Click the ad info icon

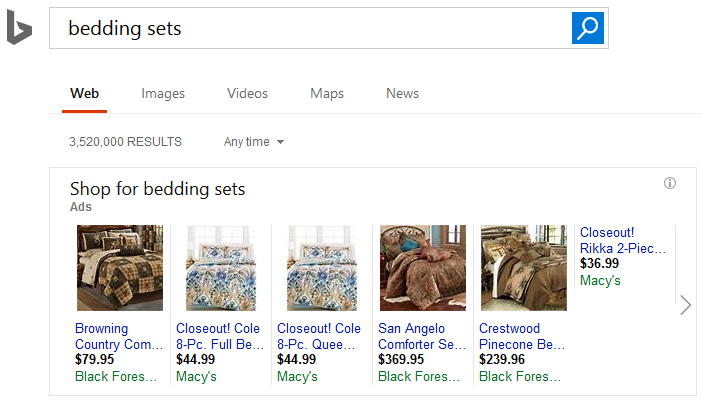(670, 183)
